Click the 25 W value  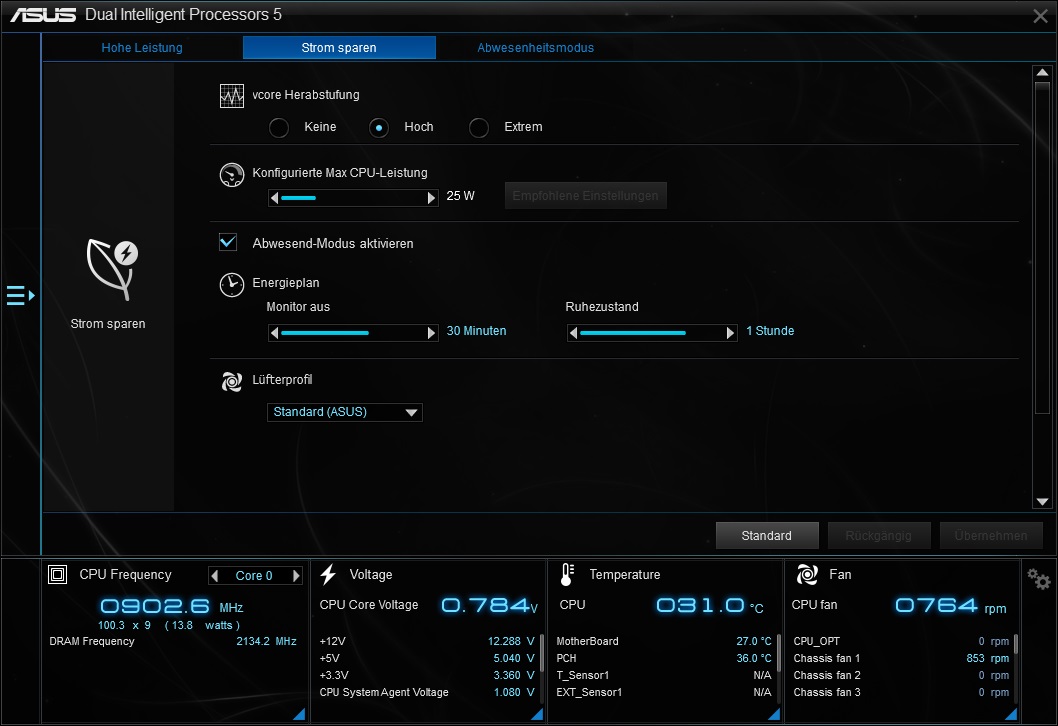[460, 196]
